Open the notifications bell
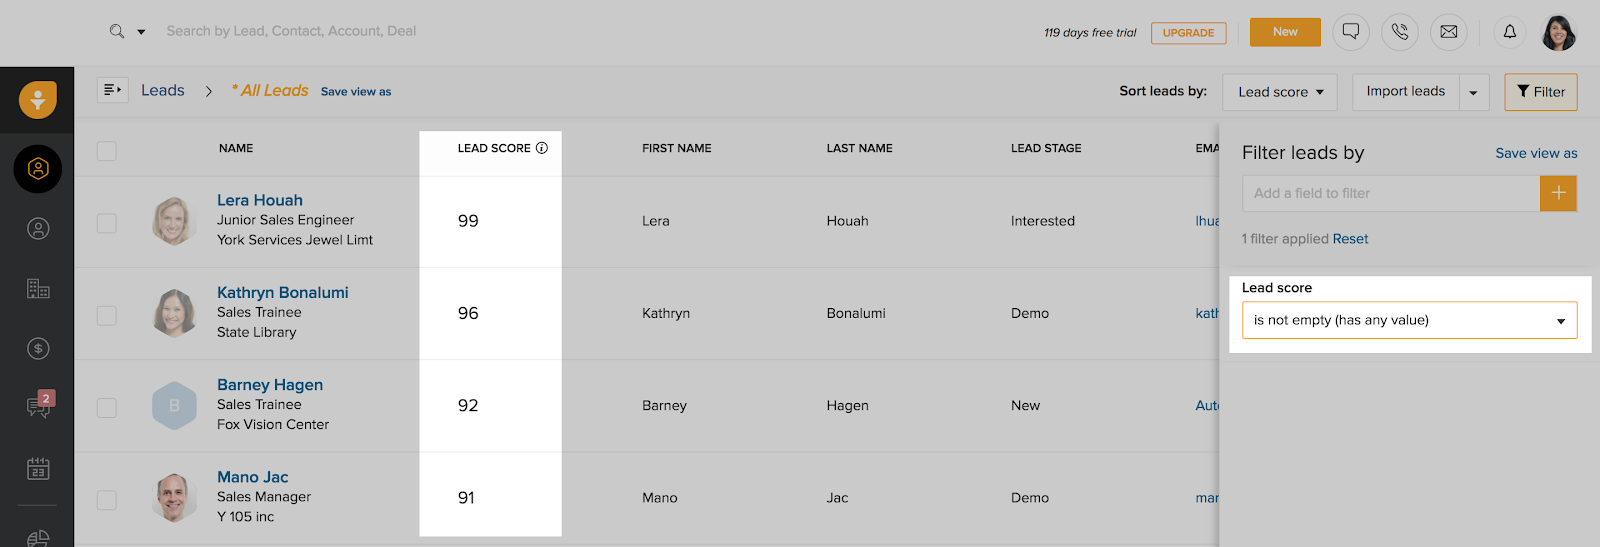1600x547 pixels. click(1510, 32)
